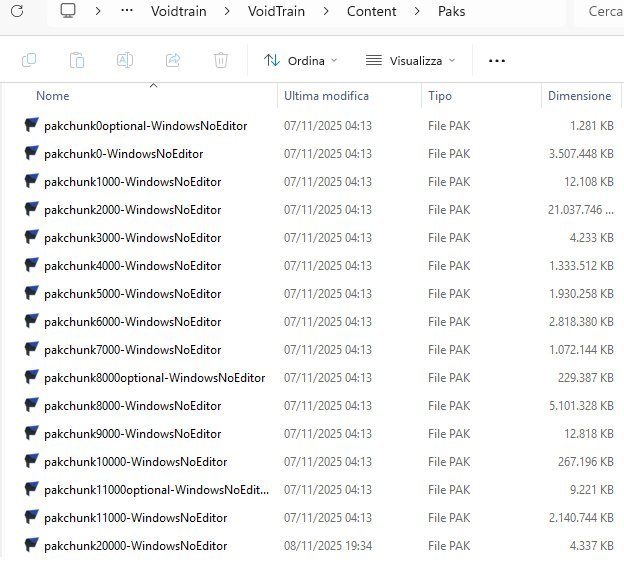Image resolution: width=624 pixels, height=564 pixels.
Task: Select file pakchunk1000-WindowsNoEditor
Action: [x=133, y=181]
